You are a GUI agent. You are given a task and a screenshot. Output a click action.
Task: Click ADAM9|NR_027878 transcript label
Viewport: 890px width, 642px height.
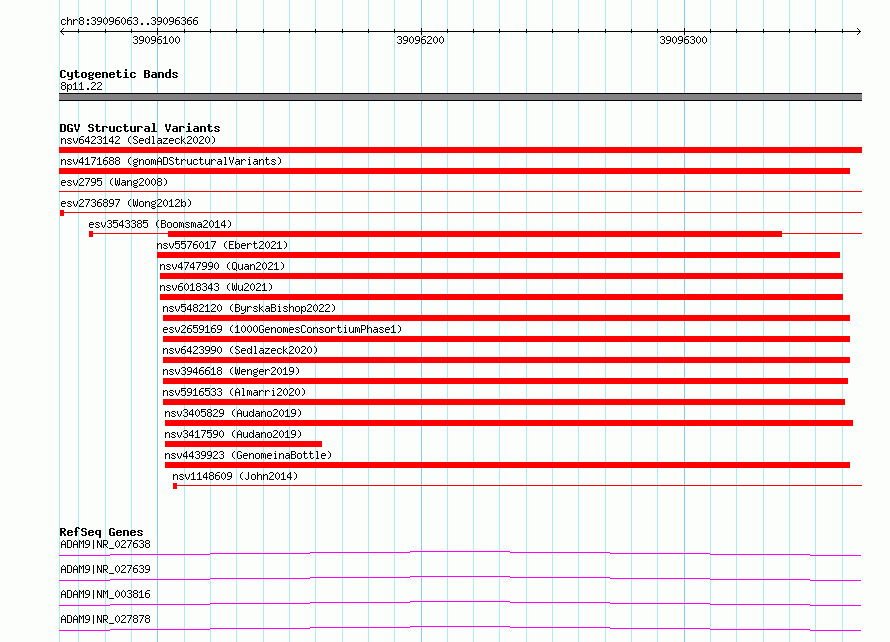(x=105, y=619)
